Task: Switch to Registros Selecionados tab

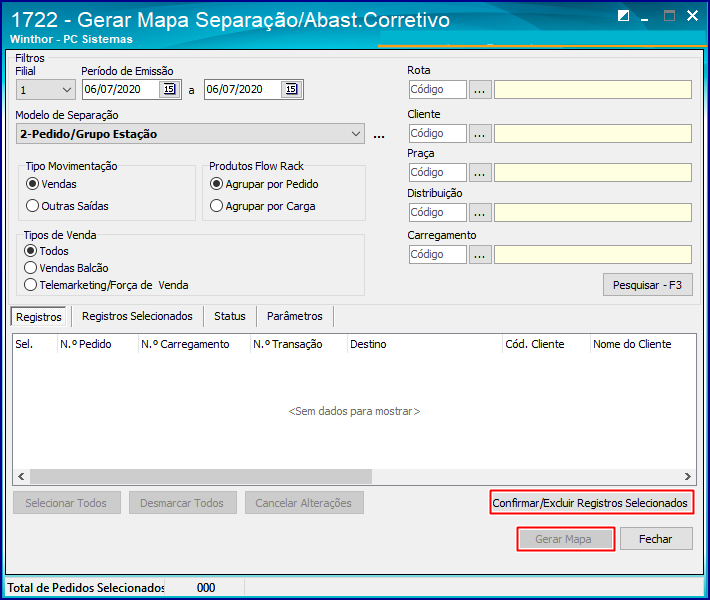Action: (x=137, y=316)
